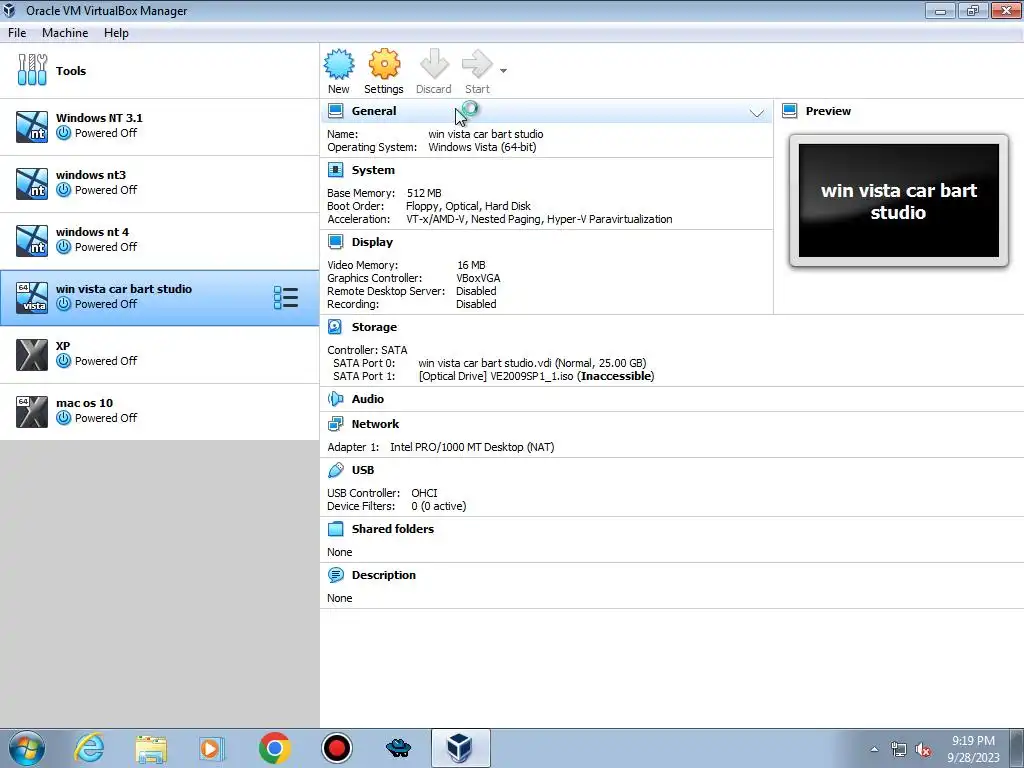Open the Audio settings heading link

click(x=368, y=398)
